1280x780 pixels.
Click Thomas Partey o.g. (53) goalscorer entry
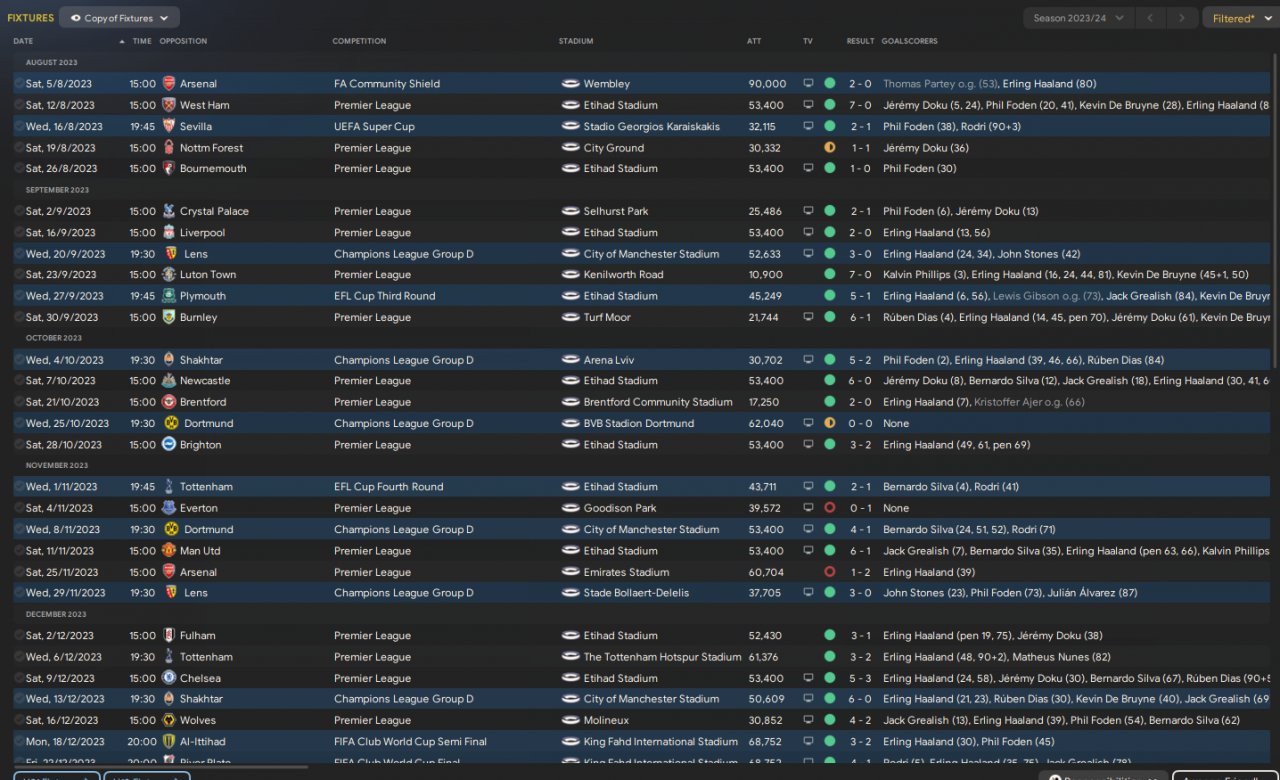(941, 84)
